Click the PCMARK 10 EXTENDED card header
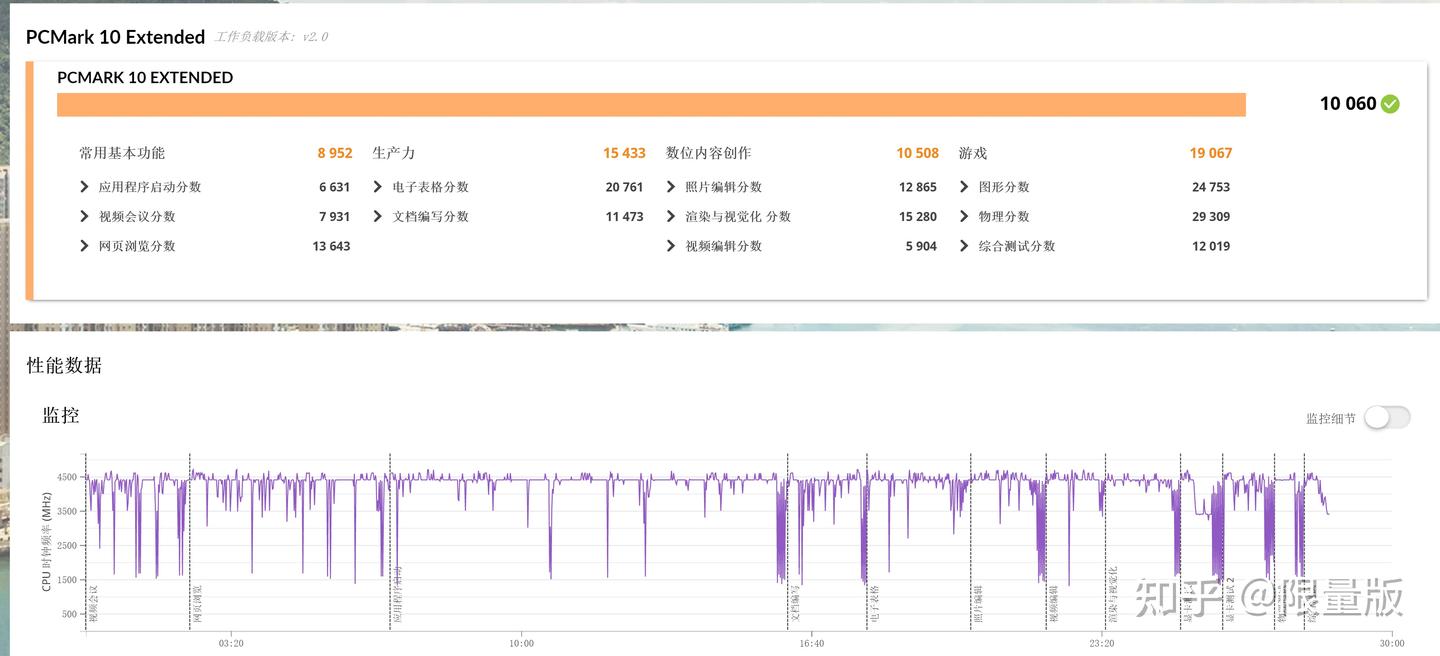 pyautogui.click(x=145, y=77)
